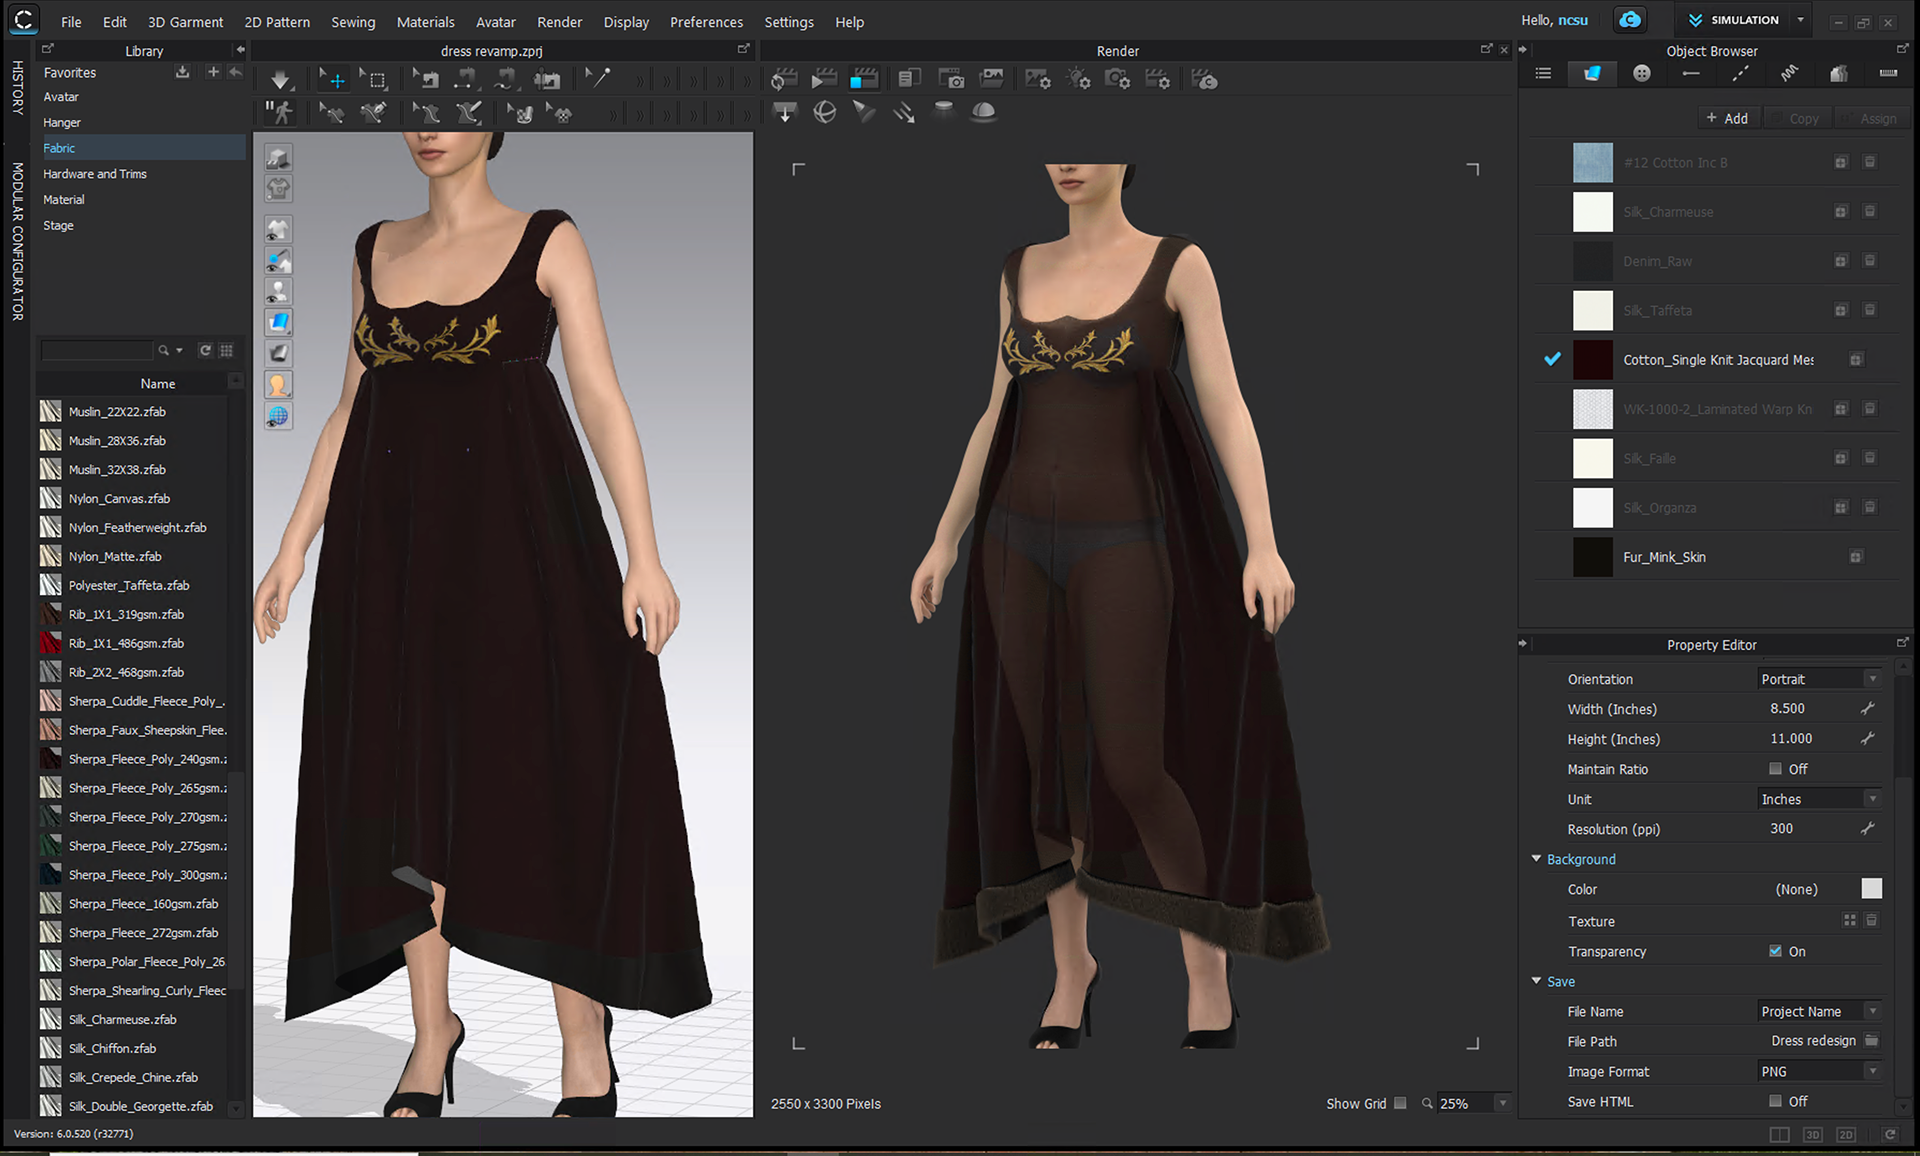Click the render snapshot camera icon
1920x1156 pixels.
[x=951, y=80]
